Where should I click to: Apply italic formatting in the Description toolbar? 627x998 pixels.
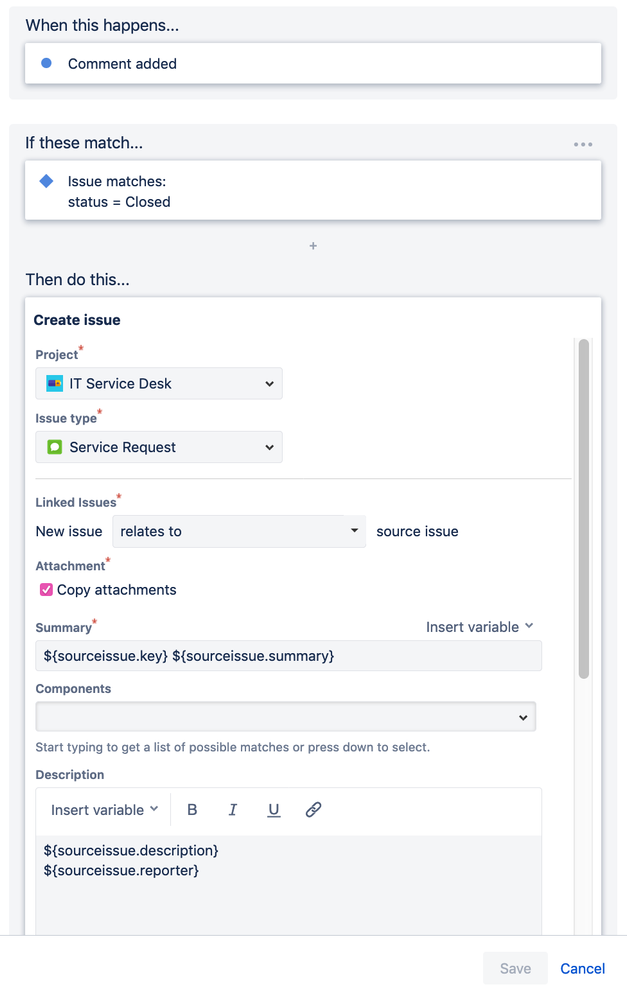(232, 810)
